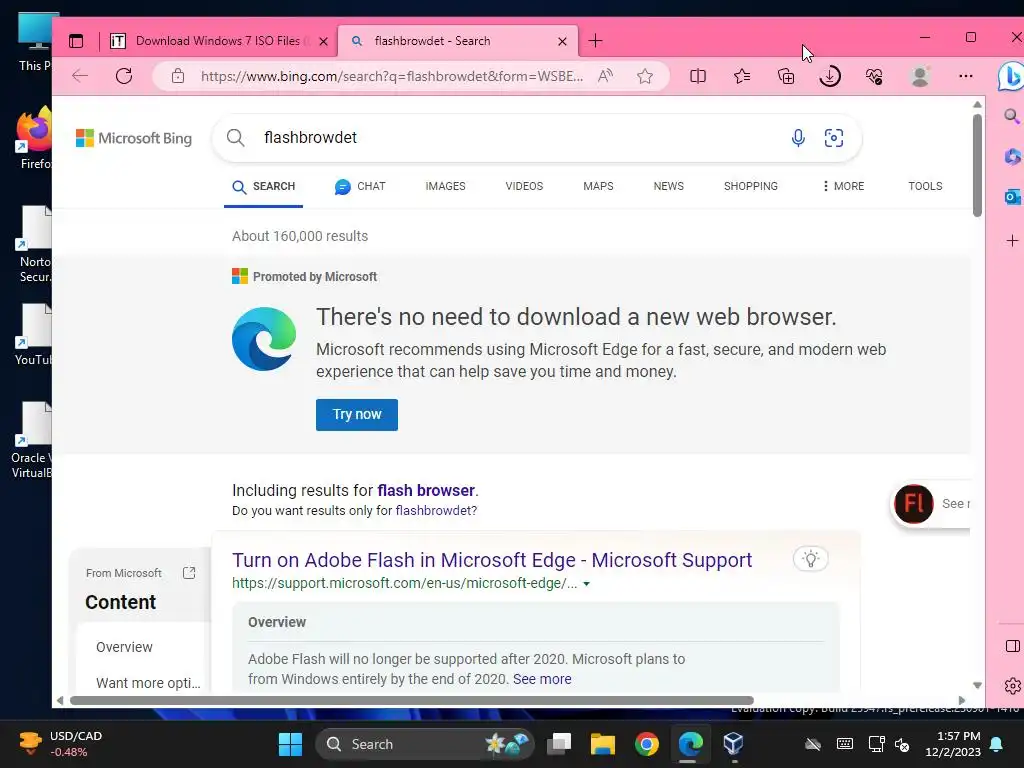1024x768 pixels.
Task: Click the vertical page scrollbar thumb
Action: [x=977, y=165]
